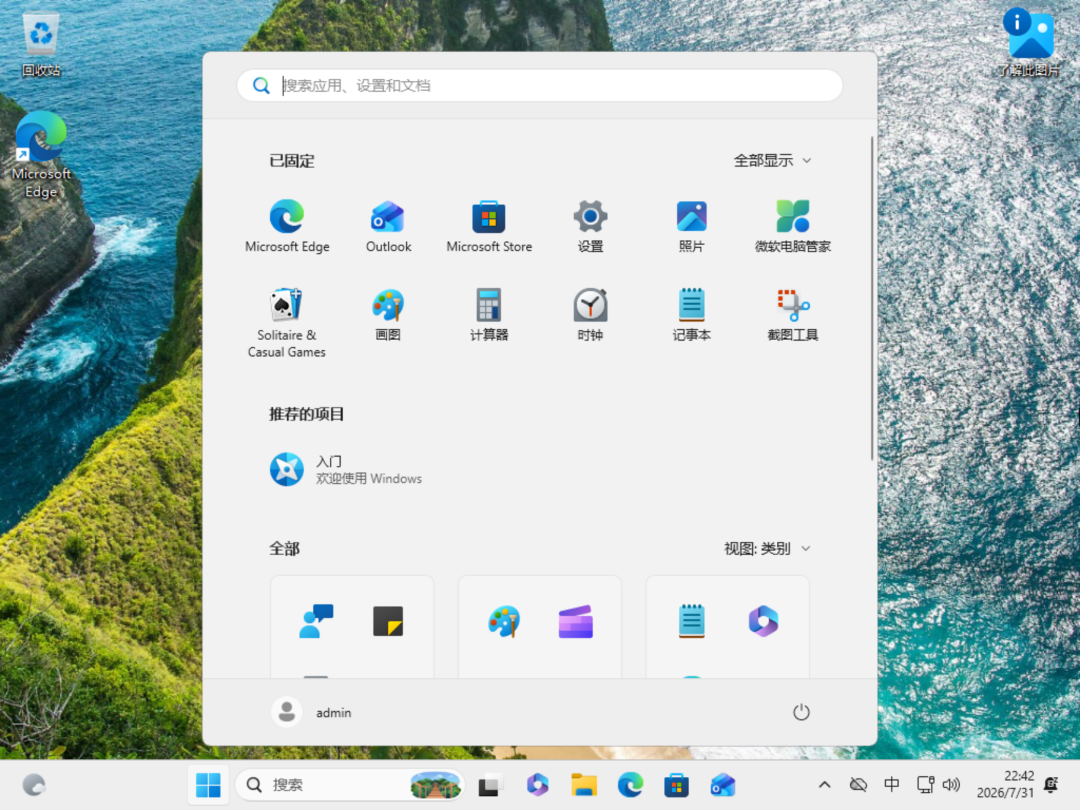Show hidden tray icons chevron

coord(824,785)
